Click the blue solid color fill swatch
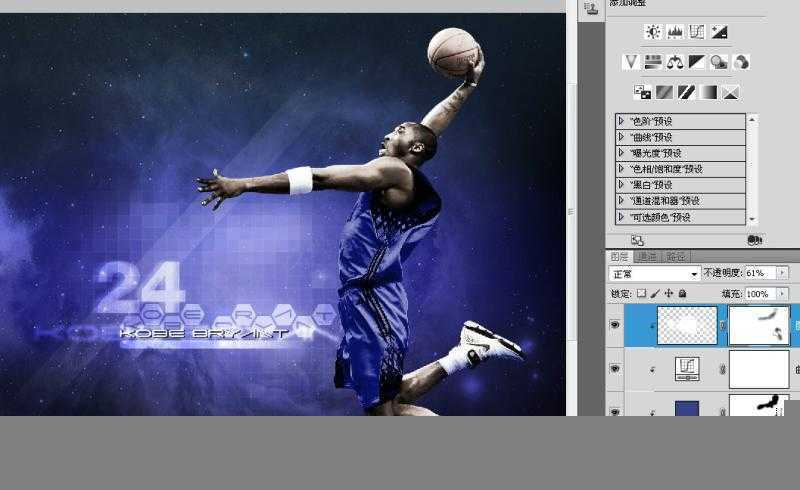Image resolution: width=800 pixels, height=490 pixels. pos(687,408)
